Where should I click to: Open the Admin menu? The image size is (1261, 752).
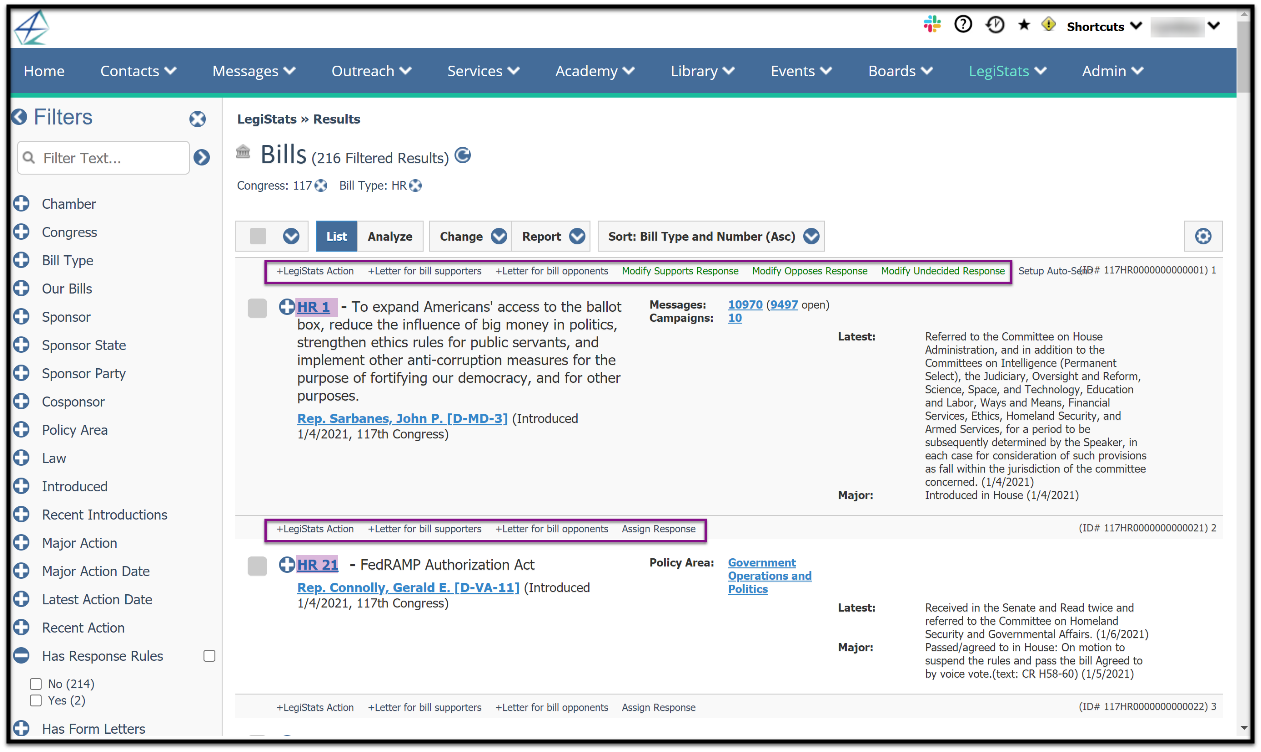(x=1113, y=71)
